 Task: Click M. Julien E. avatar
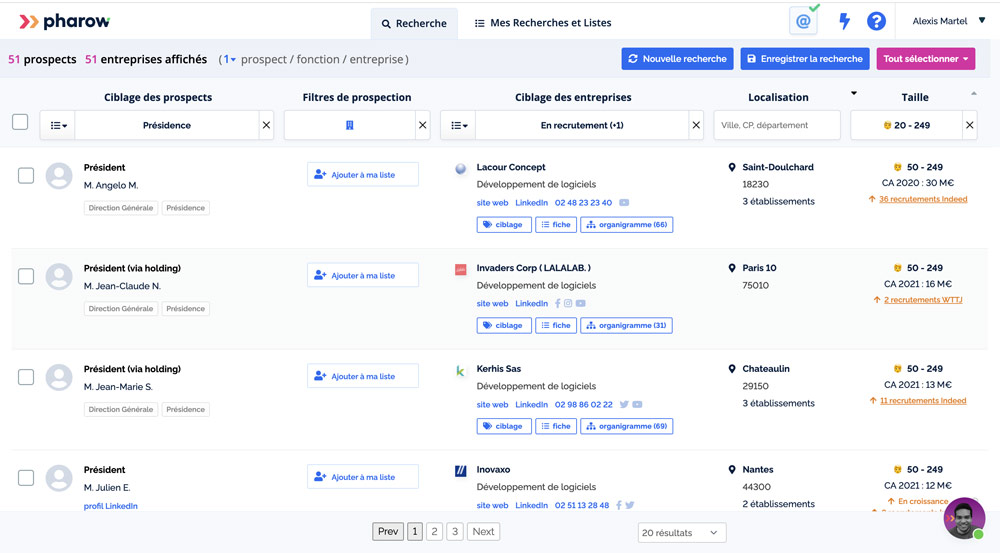click(59, 478)
